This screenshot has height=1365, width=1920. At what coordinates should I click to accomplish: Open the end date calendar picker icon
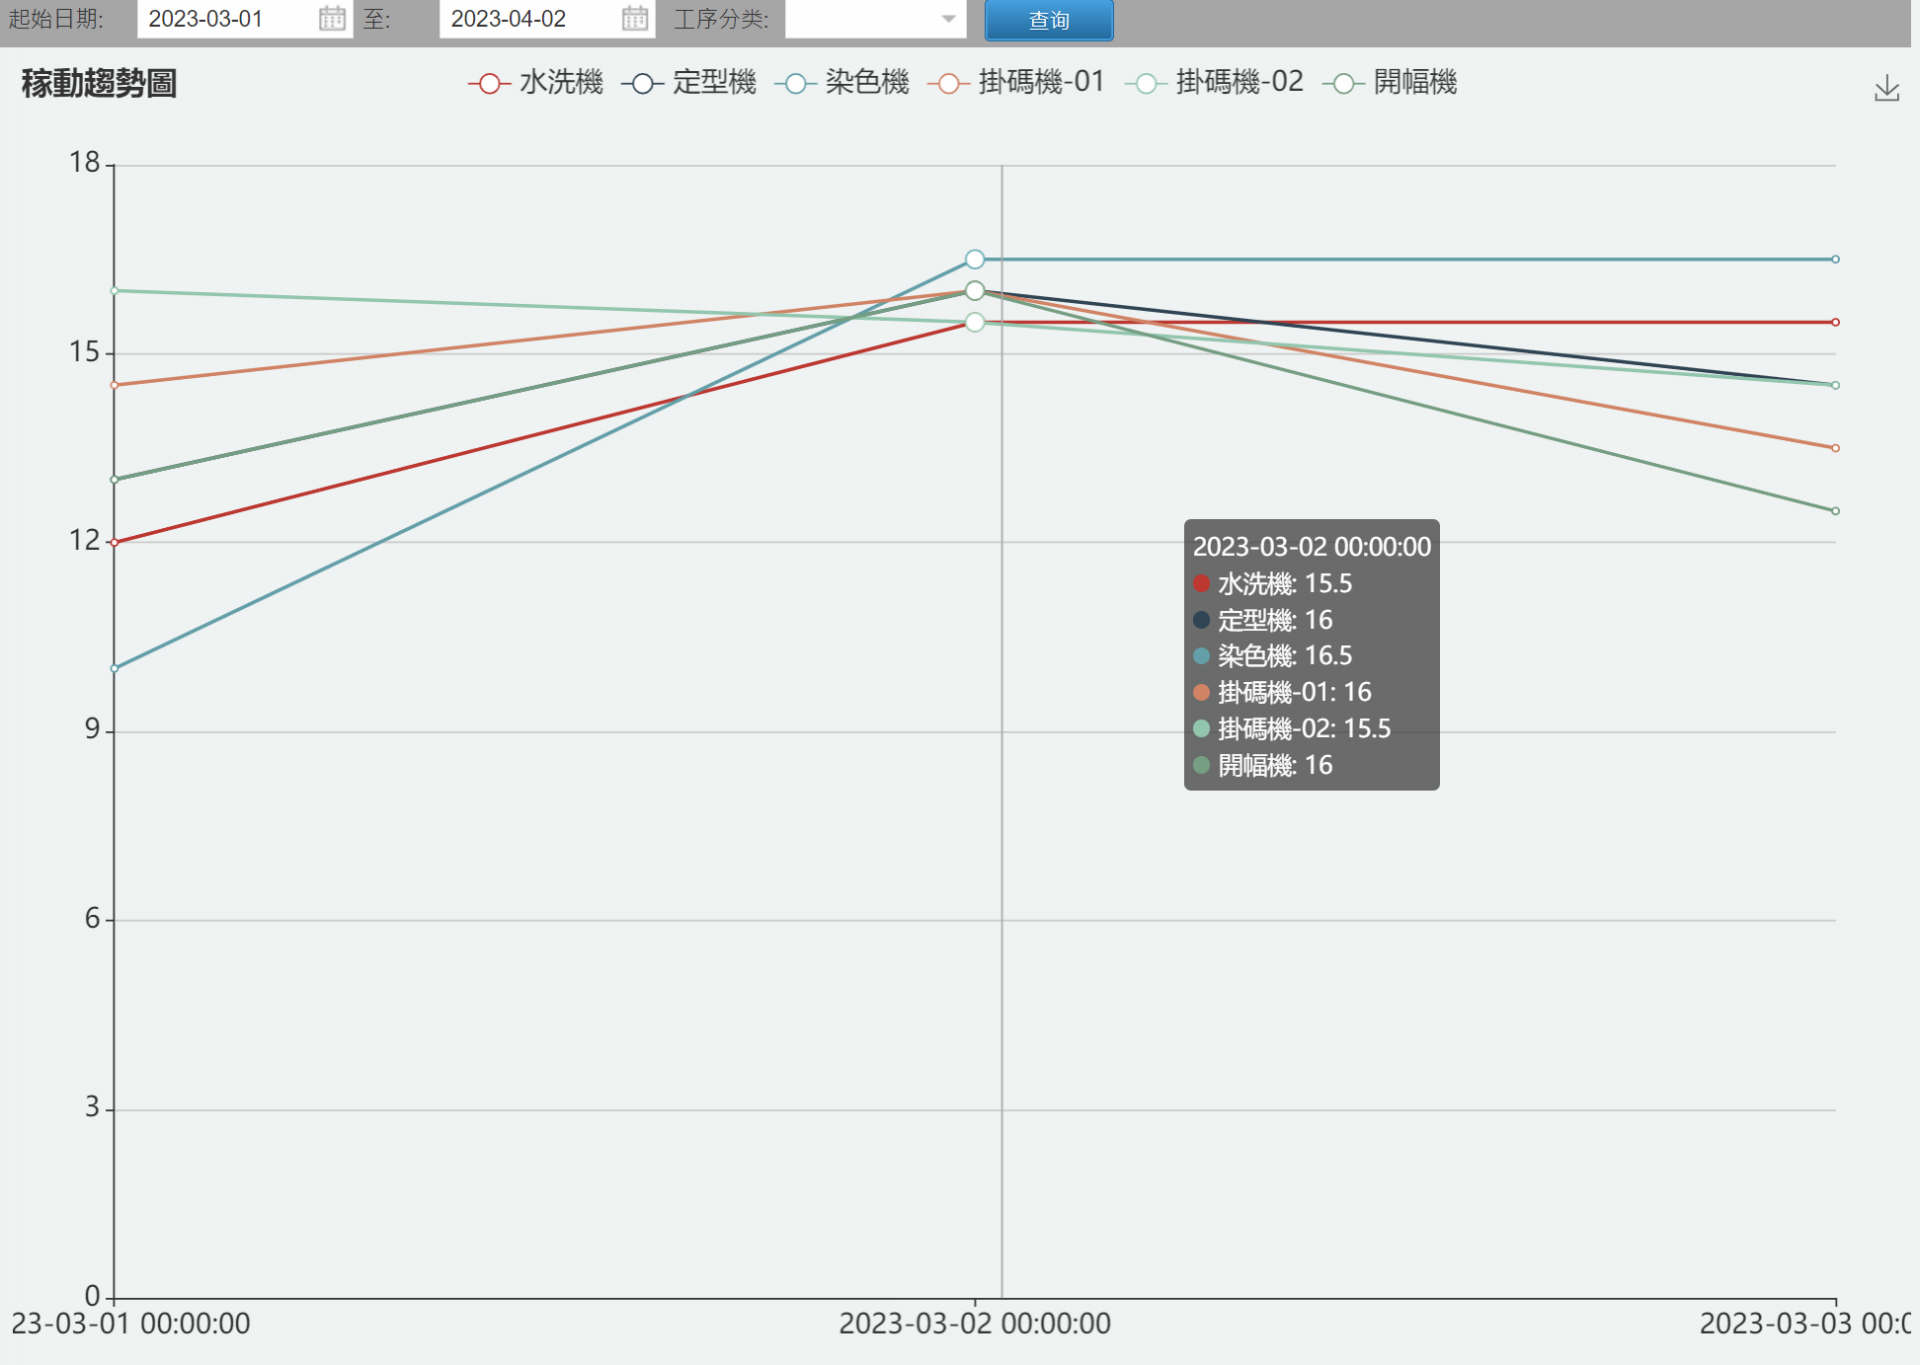pyautogui.click(x=635, y=18)
